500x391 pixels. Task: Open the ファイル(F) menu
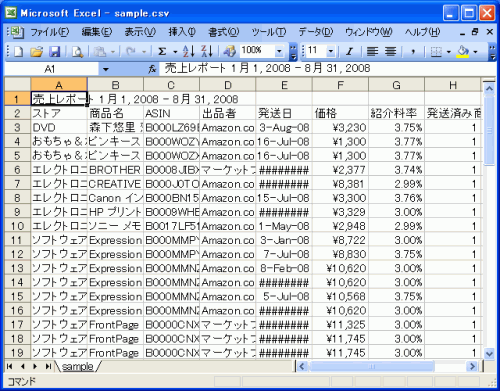point(50,32)
